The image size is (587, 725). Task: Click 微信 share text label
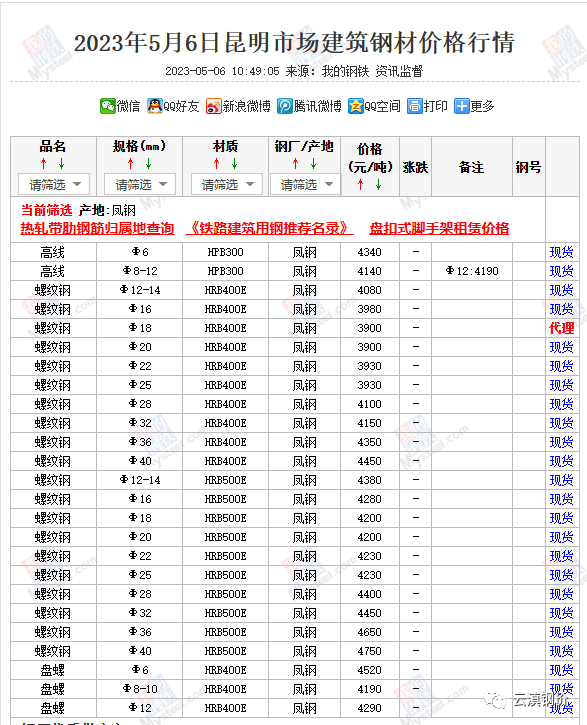tap(128, 106)
